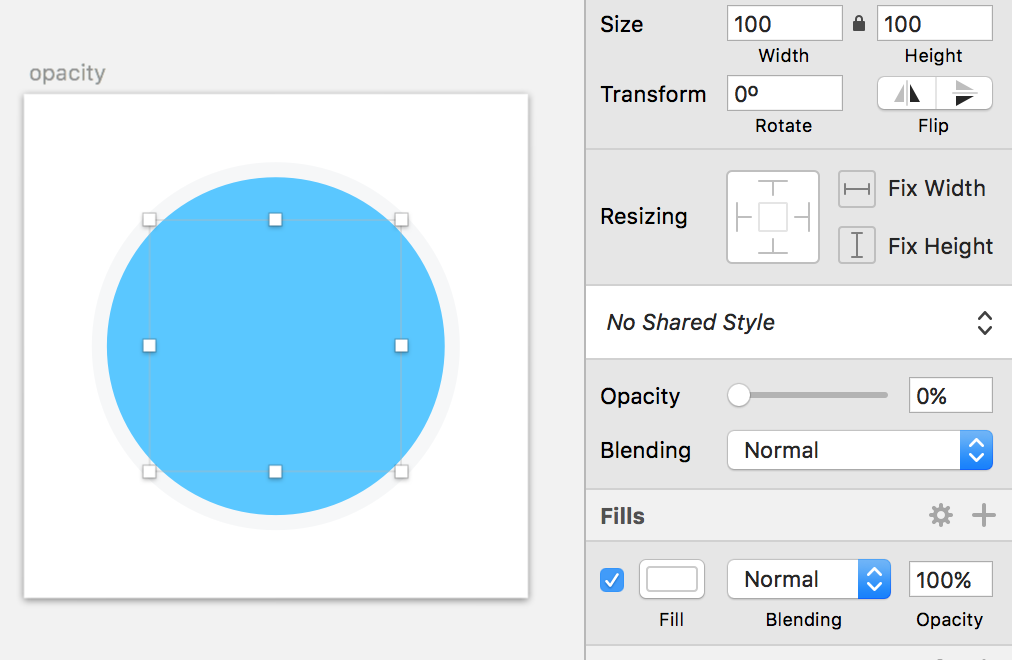Open the layer Blending Normal dropdown
Screen dimensions: 1012x660
(859, 450)
